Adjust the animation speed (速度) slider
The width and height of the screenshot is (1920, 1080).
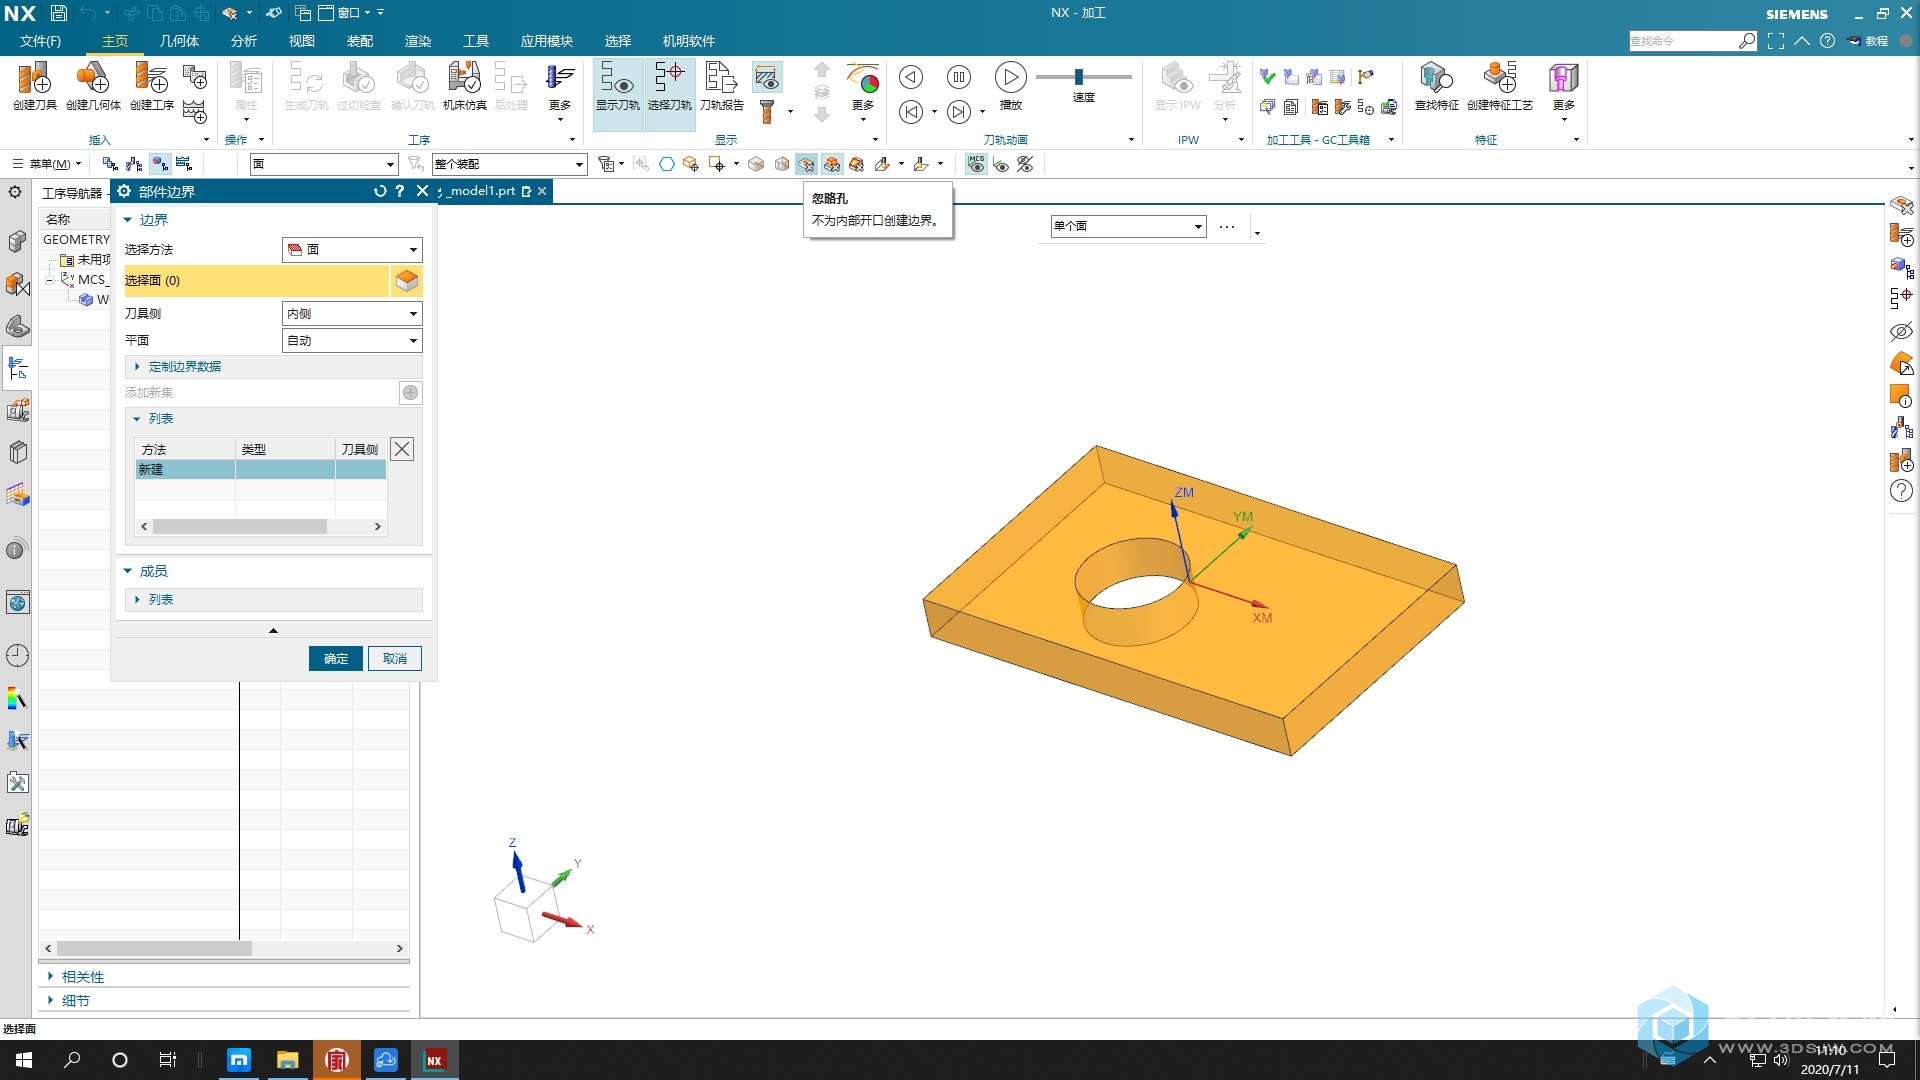coord(1079,77)
